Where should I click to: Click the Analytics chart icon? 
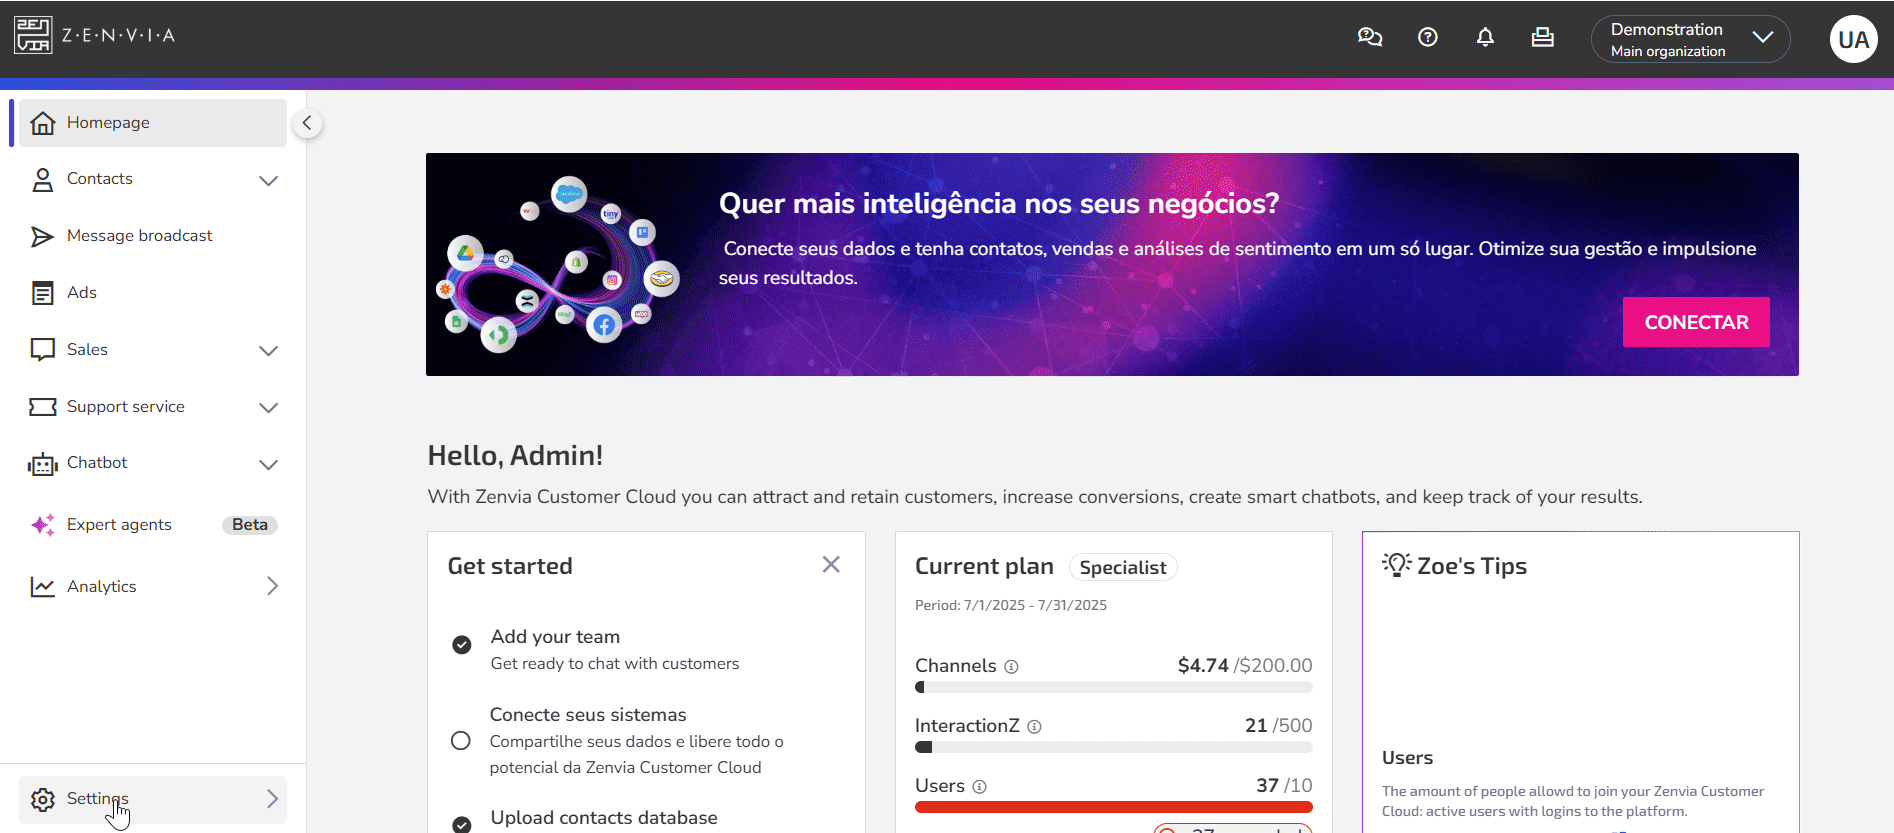point(43,587)
